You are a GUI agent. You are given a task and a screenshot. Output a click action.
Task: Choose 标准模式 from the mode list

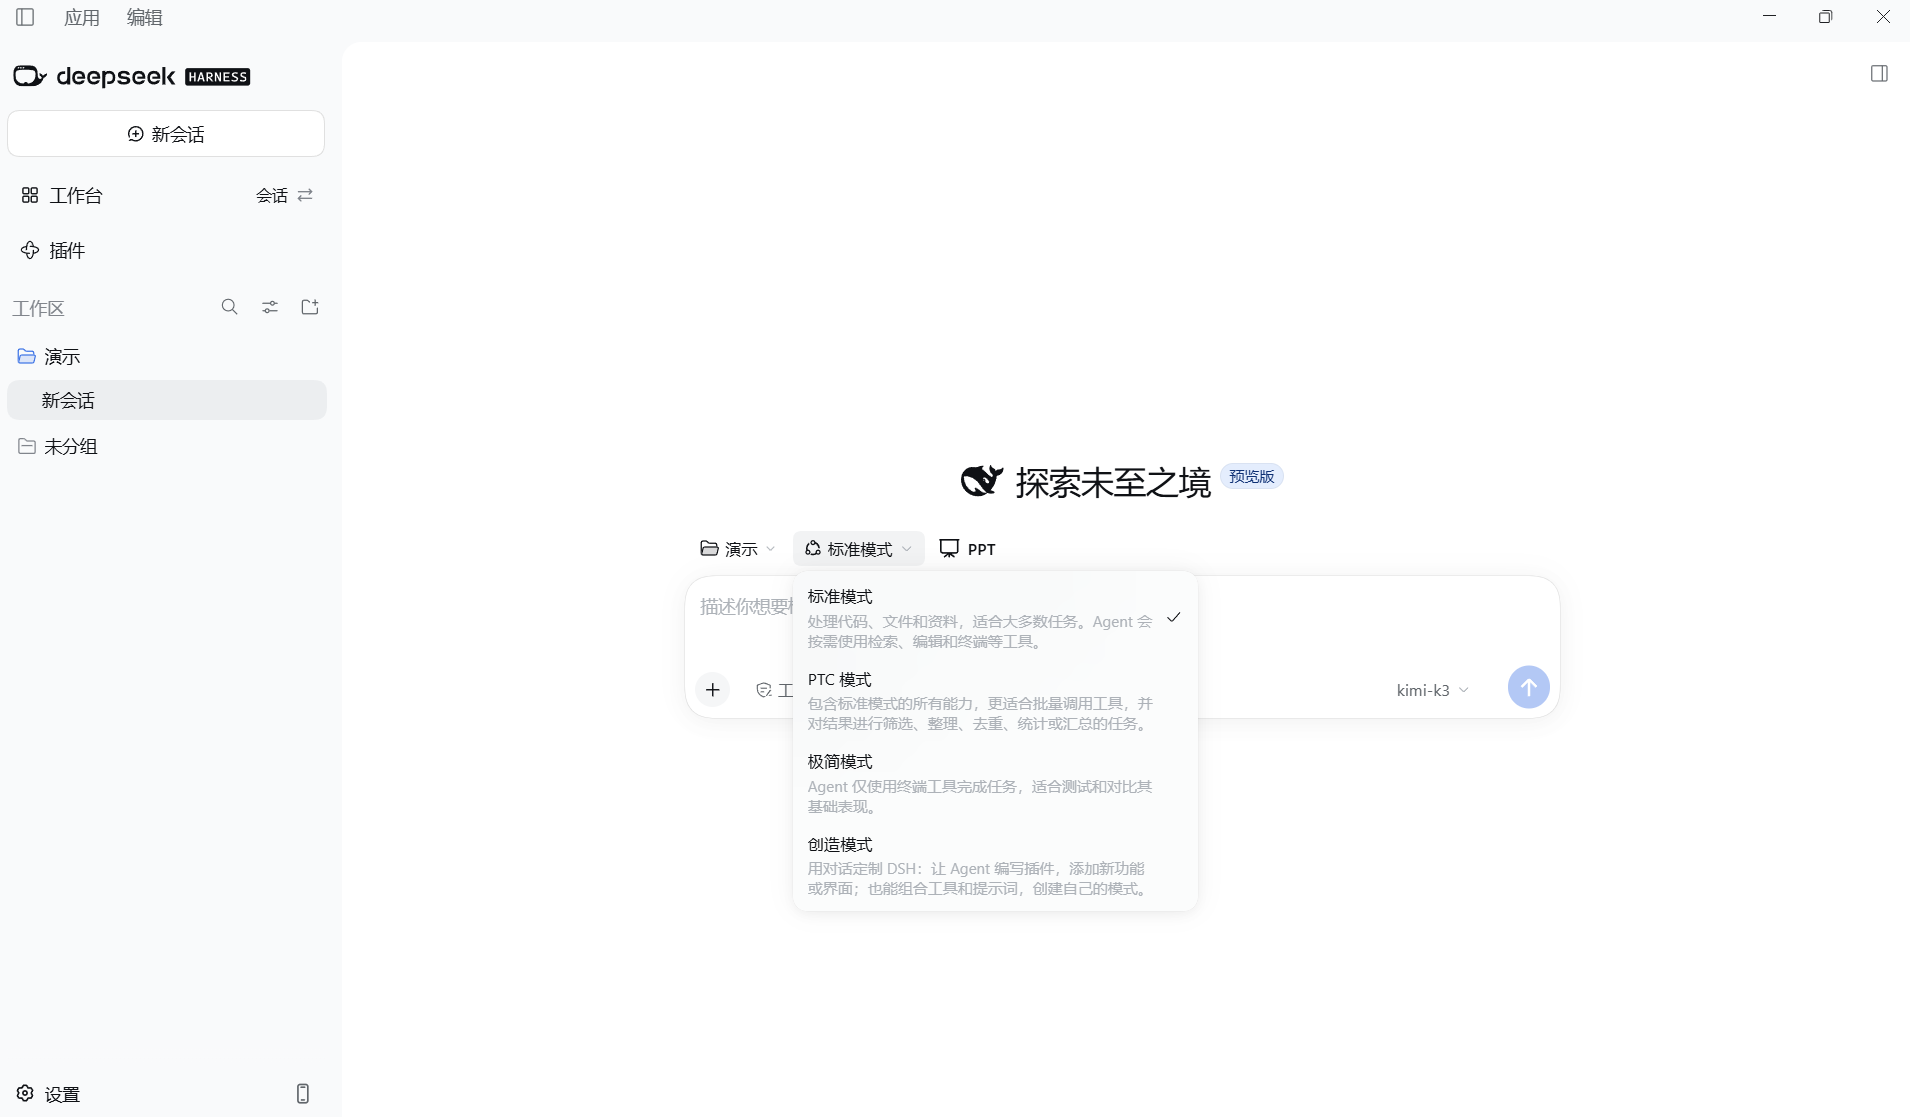(995, 618)
